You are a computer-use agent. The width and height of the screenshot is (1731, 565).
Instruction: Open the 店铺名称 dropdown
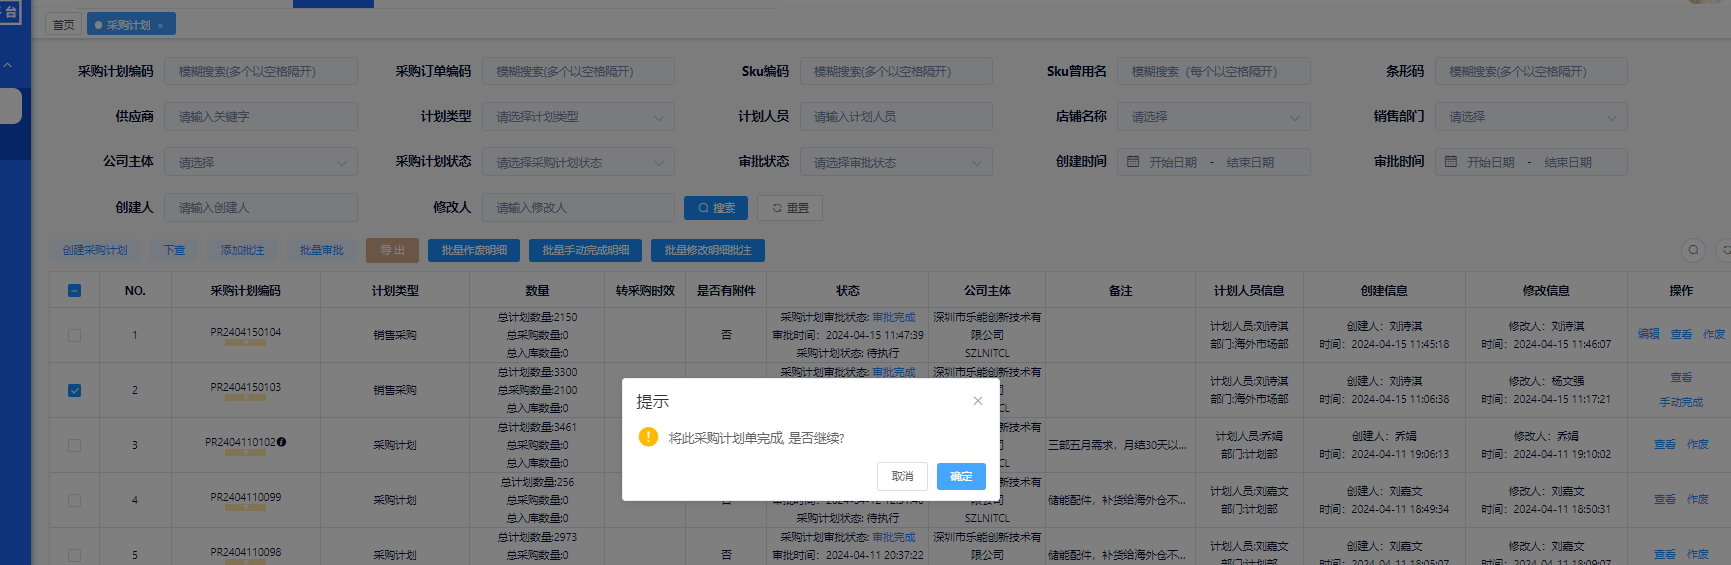coord(1213,117)
